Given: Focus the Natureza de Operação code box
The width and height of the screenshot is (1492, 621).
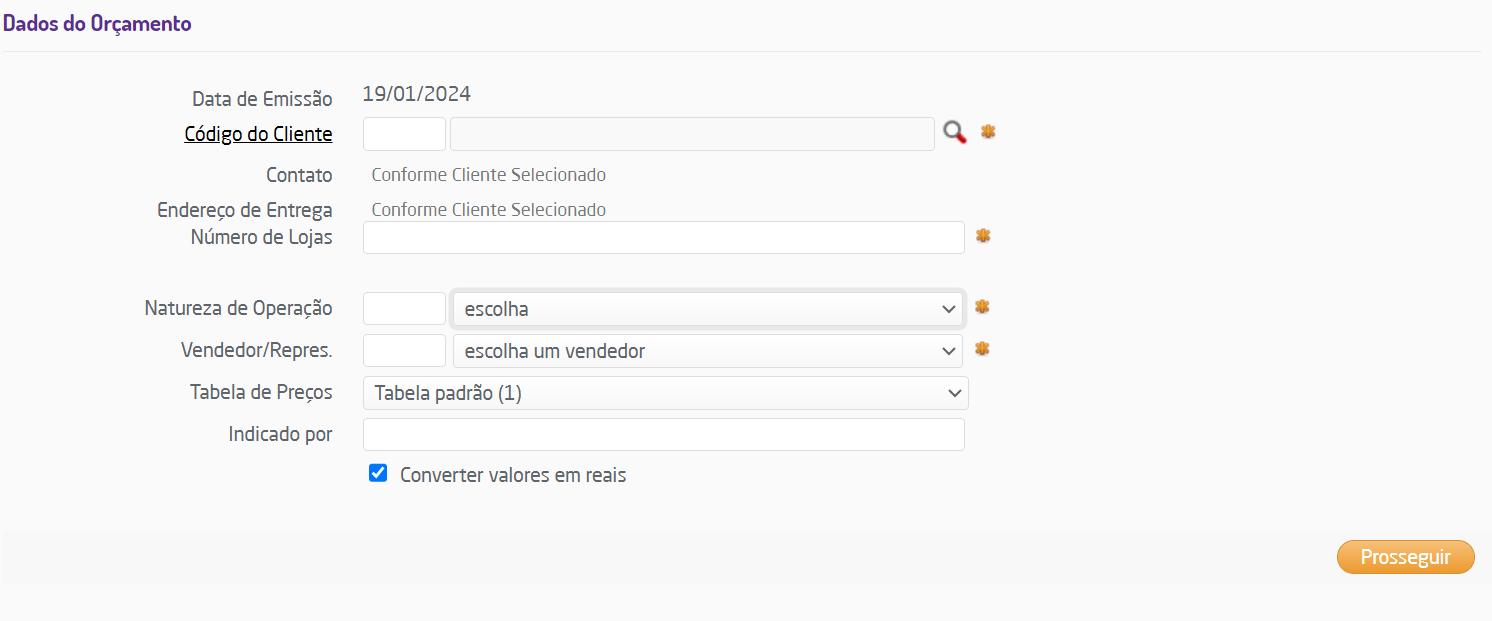Looking at the screenshot, I should pyautogui.click(x=404, y=309).
